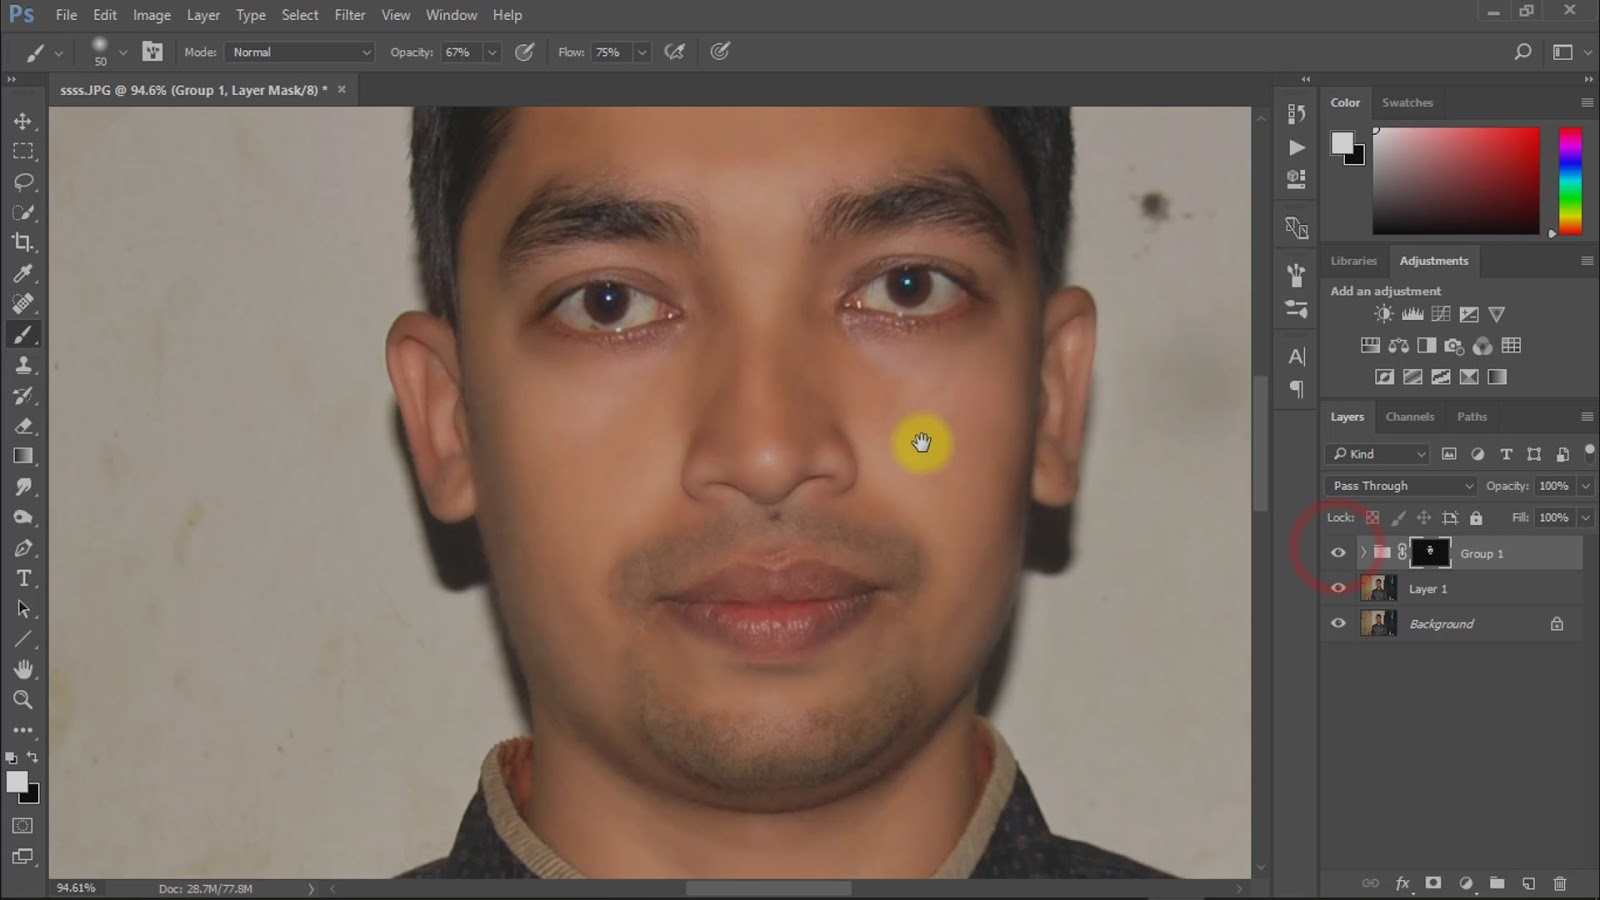Select the History Brush tool
The width and height of the screenshot is (1600, 900).
(23, 395)
